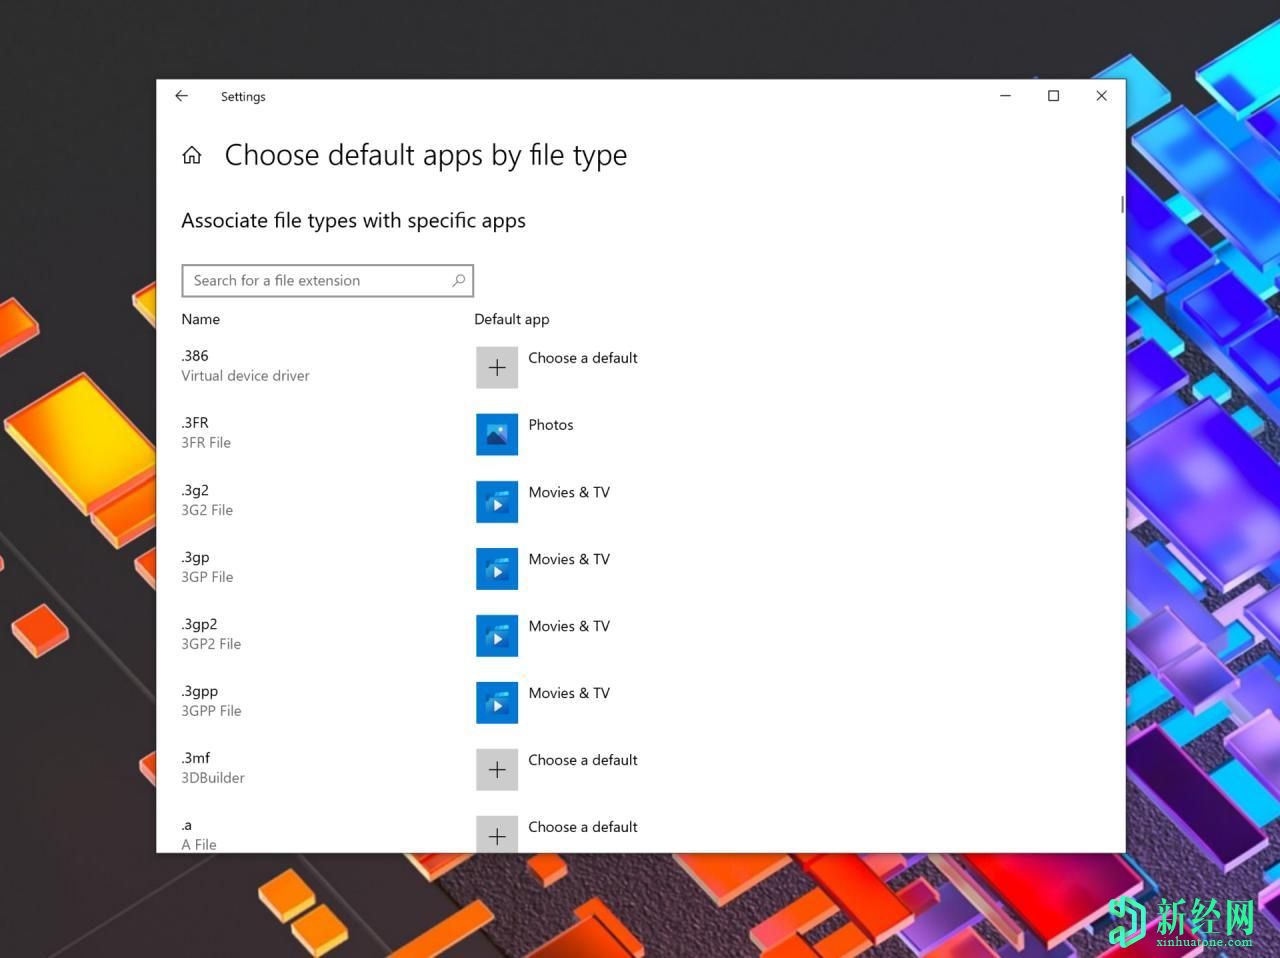Select the Default app column header

click(x=512, y=319)
